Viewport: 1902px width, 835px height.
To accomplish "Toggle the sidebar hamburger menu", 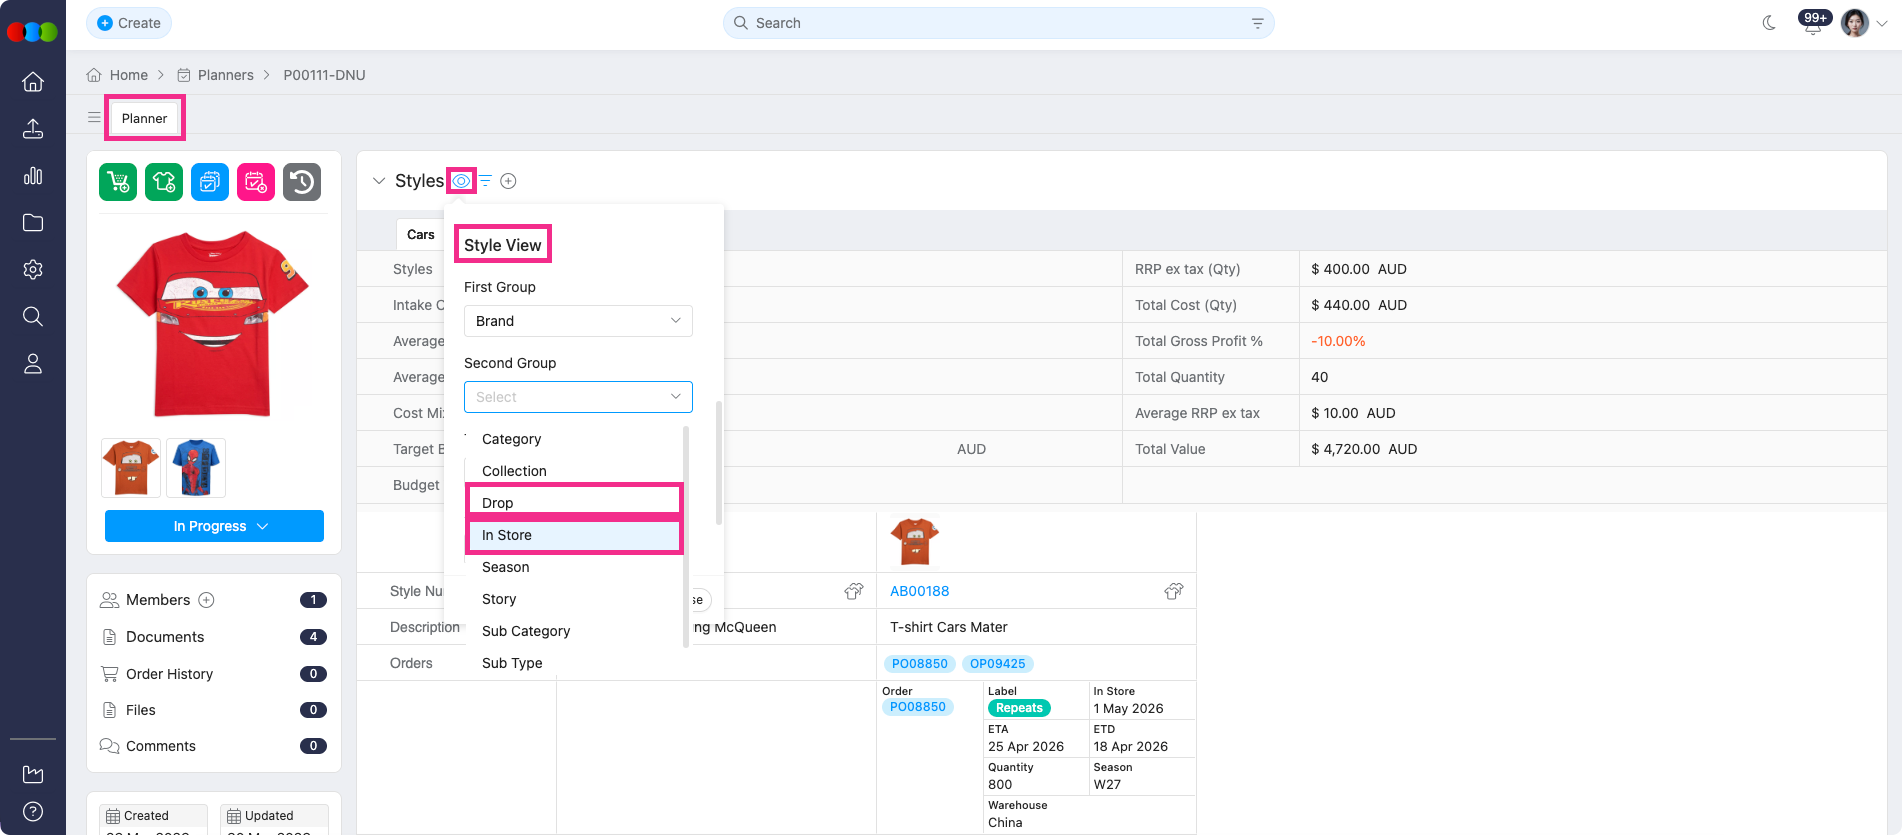I will pyautogui.click(x=94, y=118).
